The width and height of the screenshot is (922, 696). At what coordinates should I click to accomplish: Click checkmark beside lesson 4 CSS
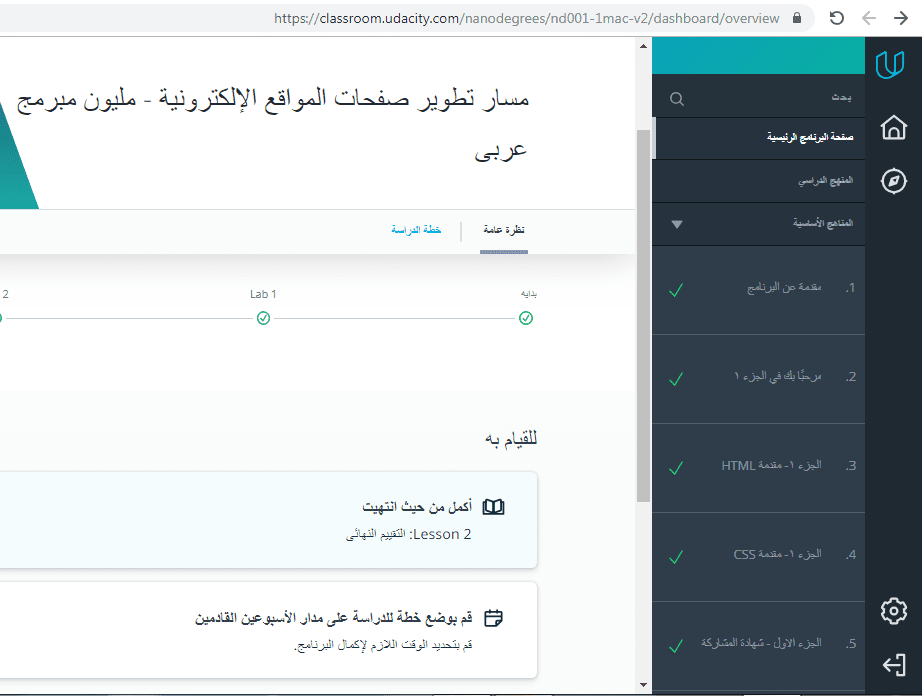tap(676, 557)
